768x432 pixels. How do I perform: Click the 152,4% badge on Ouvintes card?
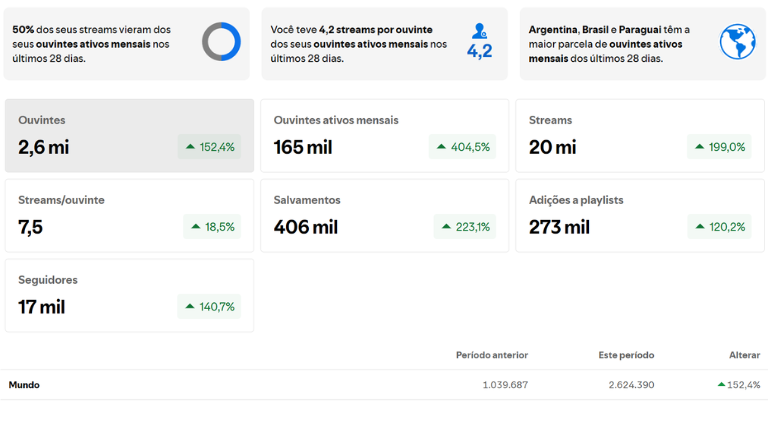pos(209,146)
